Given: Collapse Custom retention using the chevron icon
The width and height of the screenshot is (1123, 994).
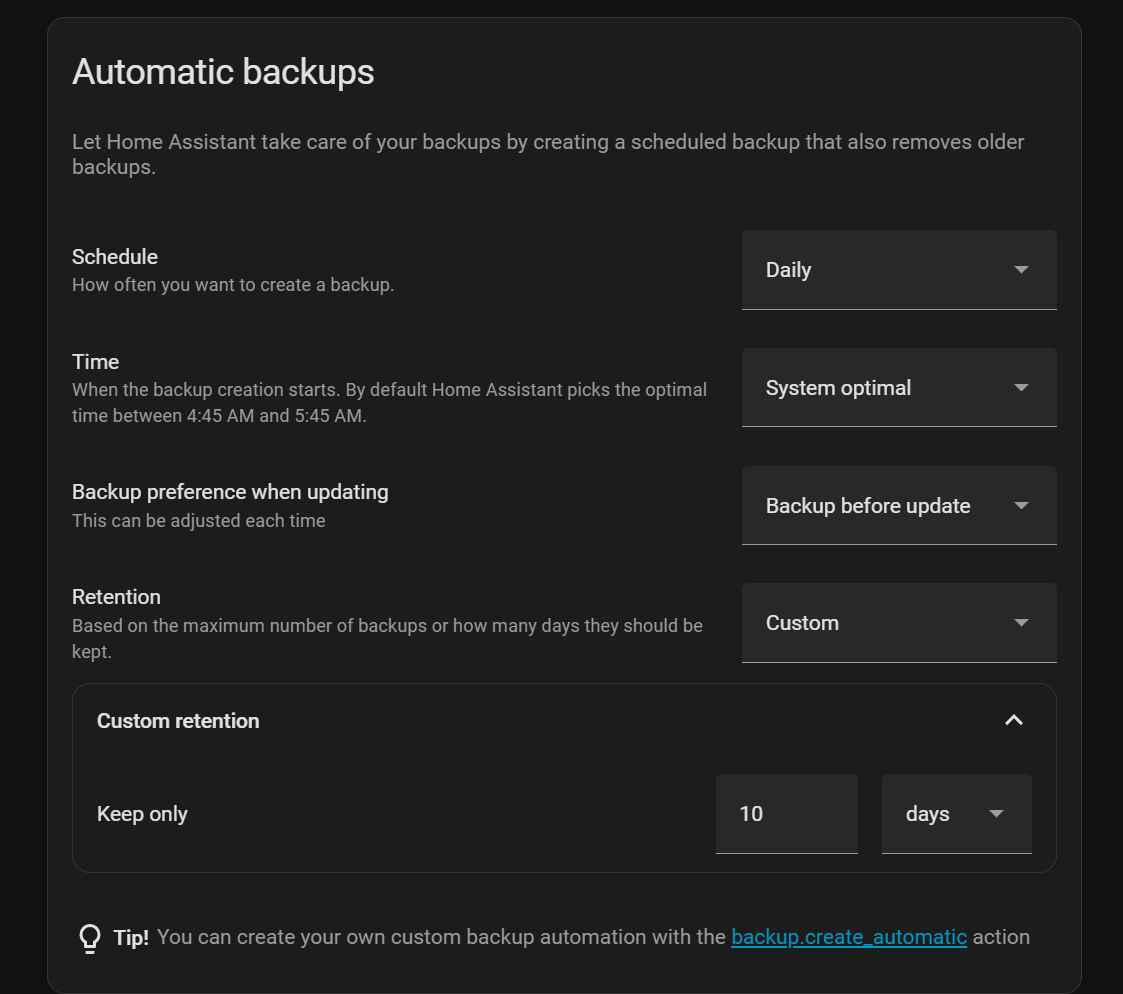Looking at the screenshot, I should (x=1013, y=721).
